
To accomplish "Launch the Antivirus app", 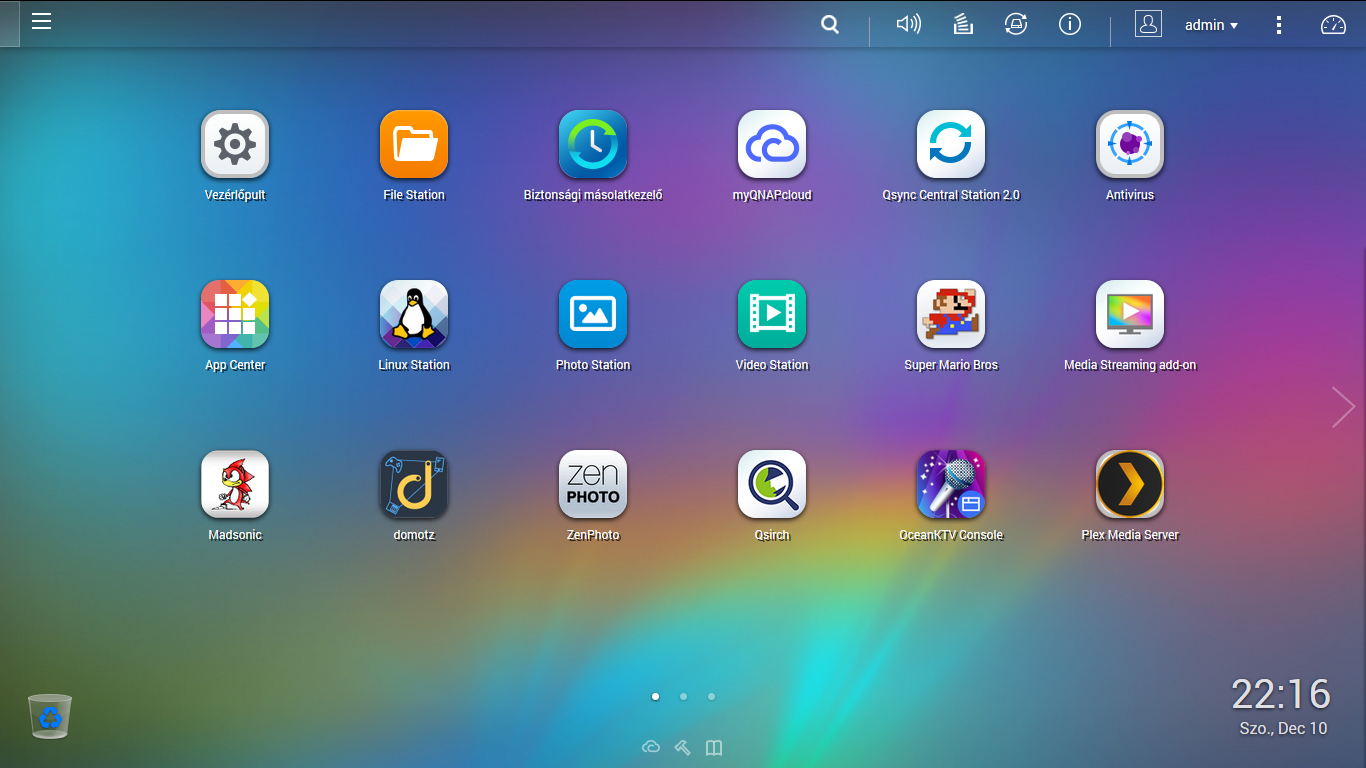I will tap(1130, 143).
